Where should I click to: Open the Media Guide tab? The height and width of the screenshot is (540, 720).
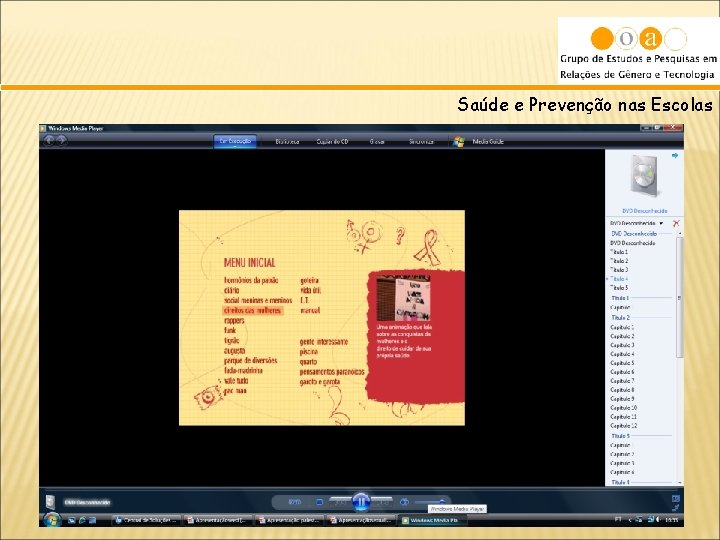pos(488,141)
